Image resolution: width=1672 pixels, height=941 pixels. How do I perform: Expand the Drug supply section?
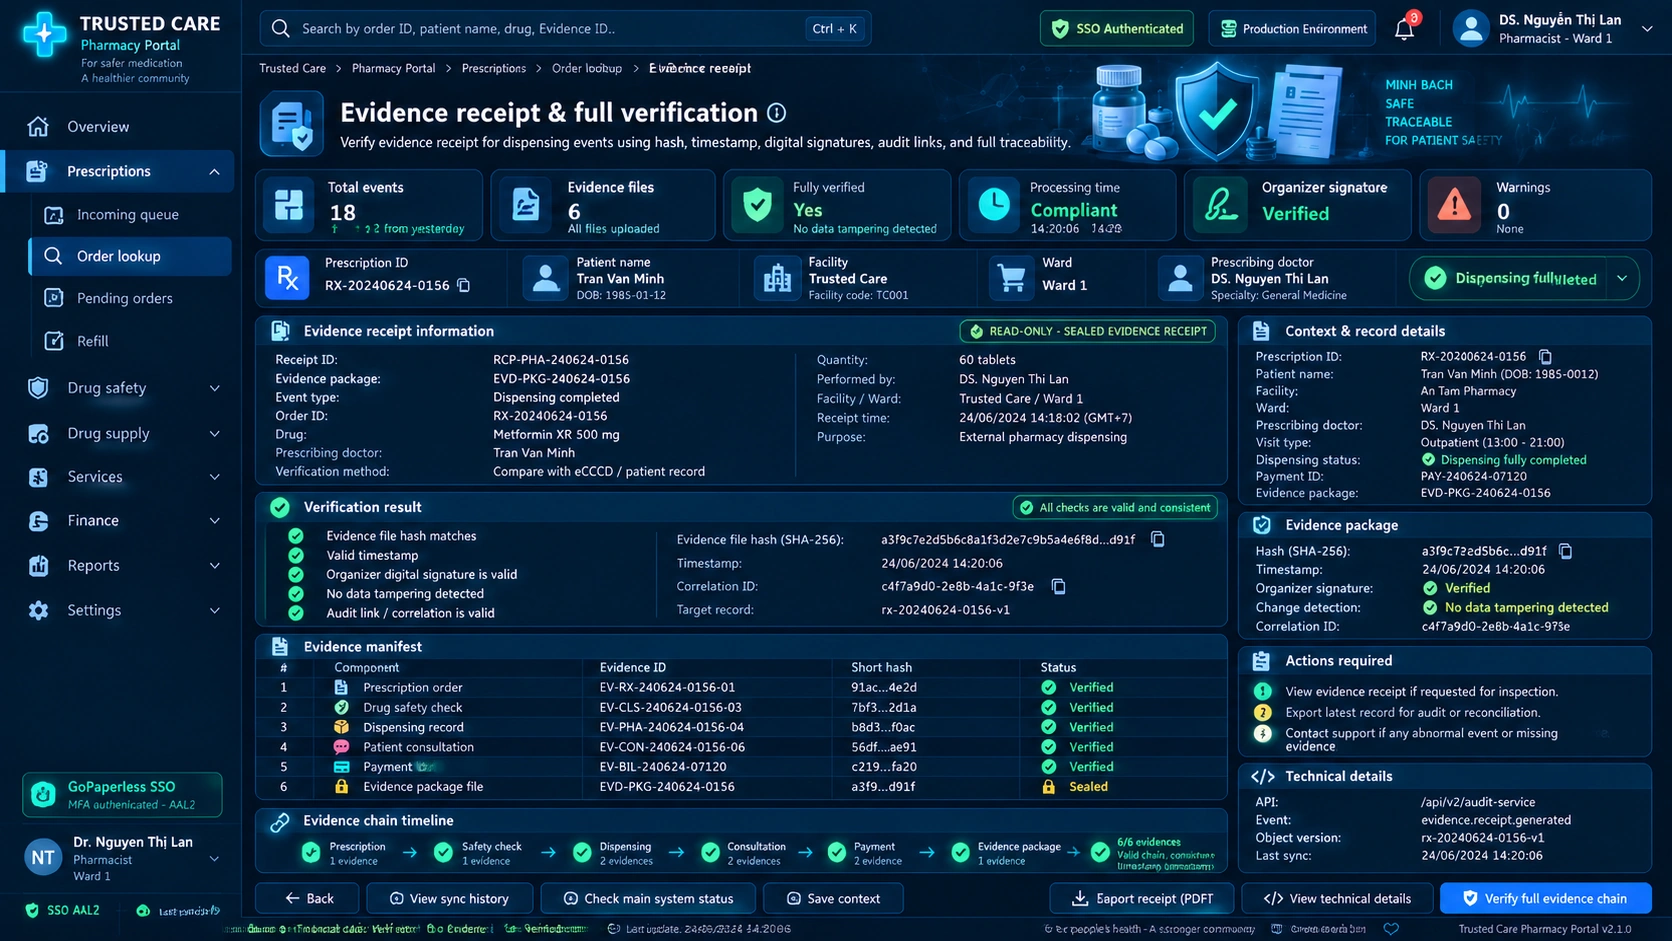pos(214,434)
